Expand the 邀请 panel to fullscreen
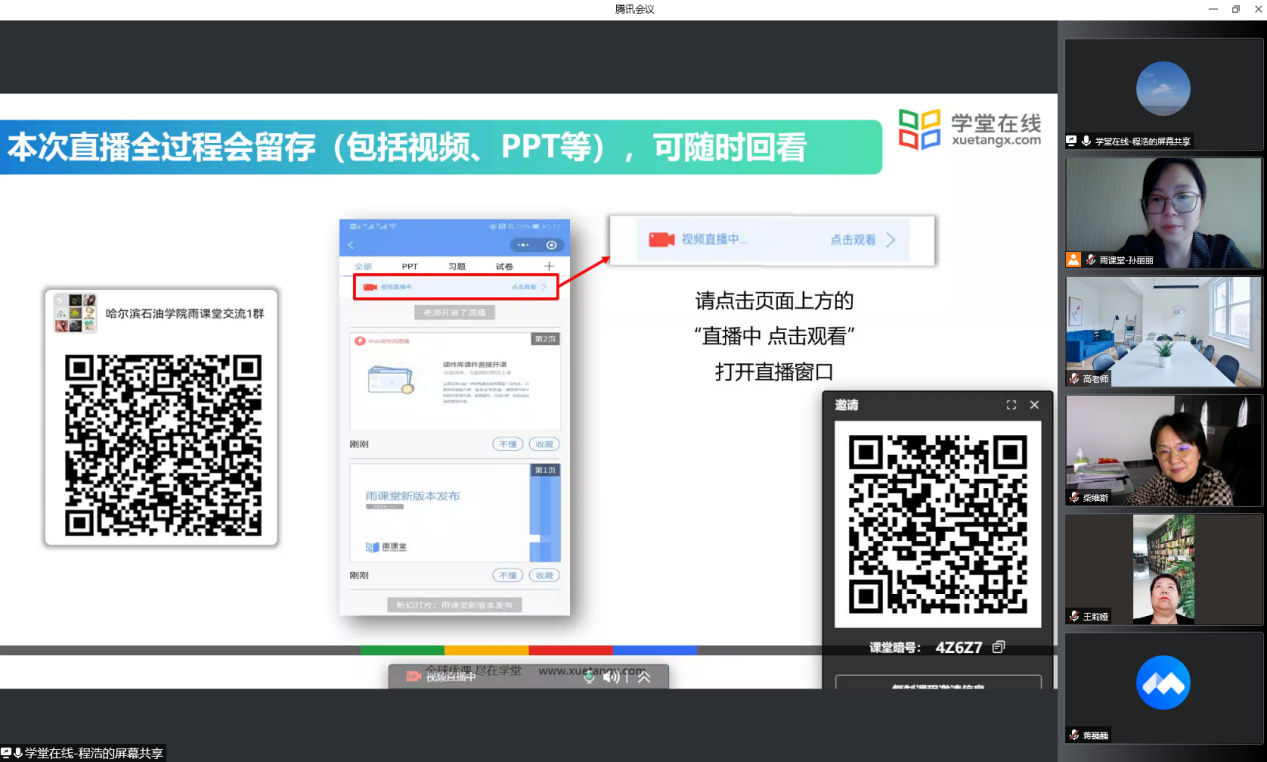Image resolution: width=1267 pixels, height=762 pixels. (1011, 405)
